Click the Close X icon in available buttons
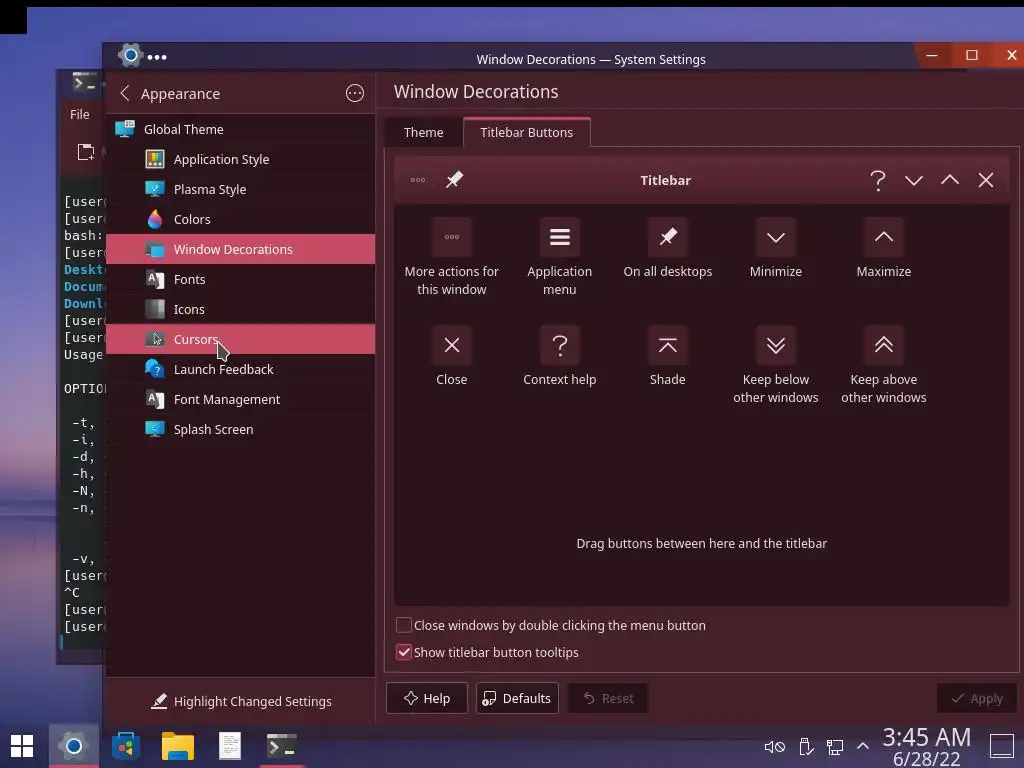Image resolution: width=1024 pixels, height=768 pixels. tap(451, 345)
